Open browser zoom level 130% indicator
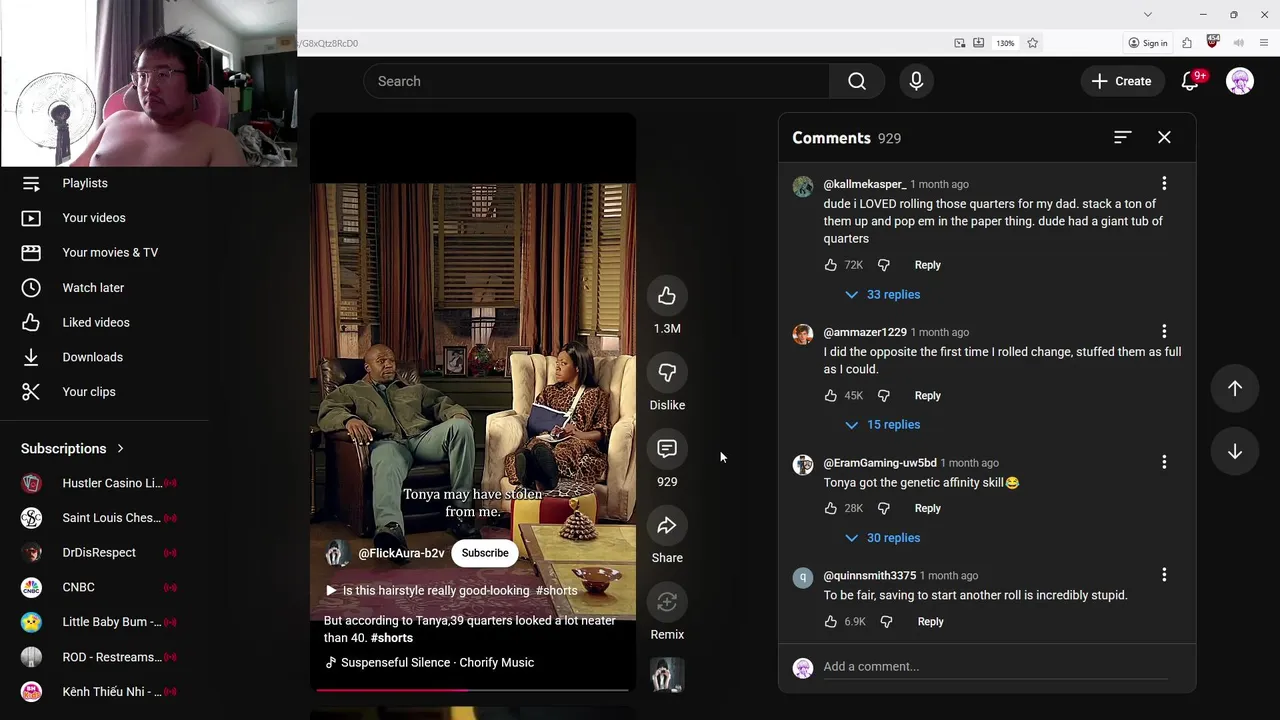1280x720 pixels. [1005, 43]
